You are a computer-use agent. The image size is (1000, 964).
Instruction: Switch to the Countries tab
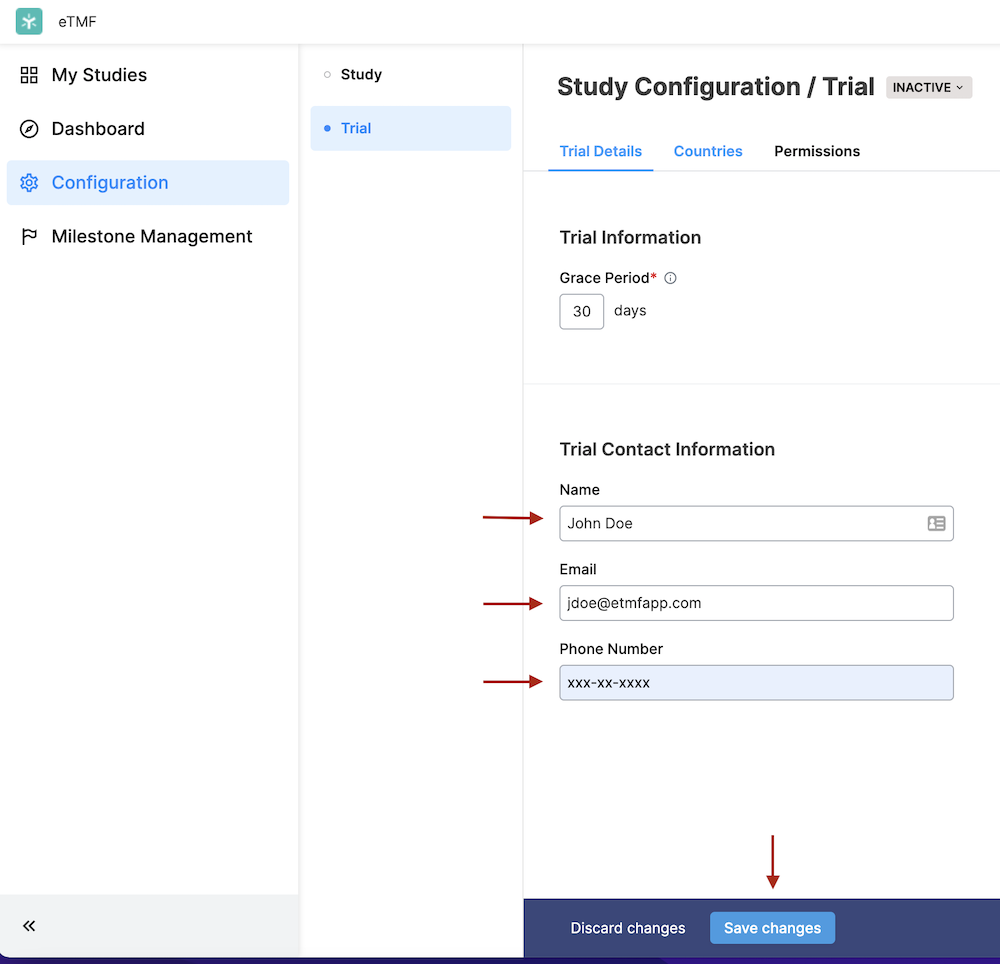708,152
